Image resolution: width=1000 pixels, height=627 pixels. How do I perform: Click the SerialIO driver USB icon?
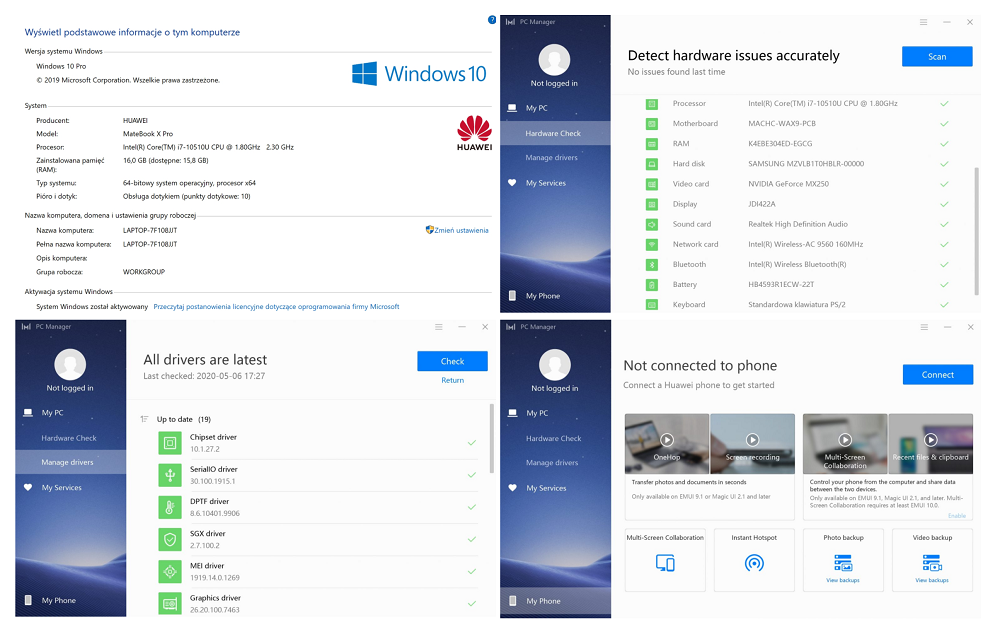point(170,475)
